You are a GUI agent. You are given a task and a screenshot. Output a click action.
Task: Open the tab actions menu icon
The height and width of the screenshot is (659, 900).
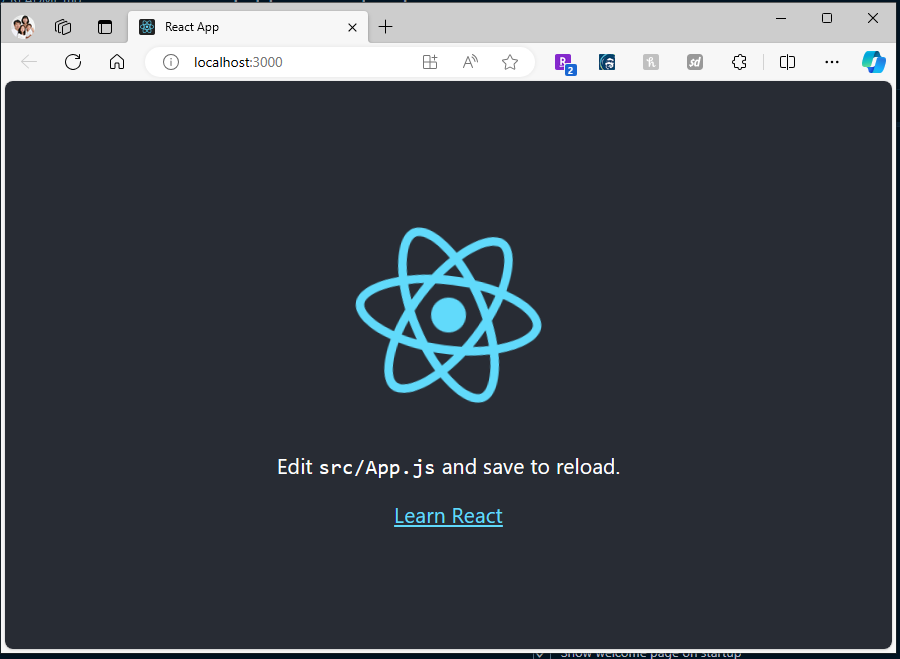105,27
